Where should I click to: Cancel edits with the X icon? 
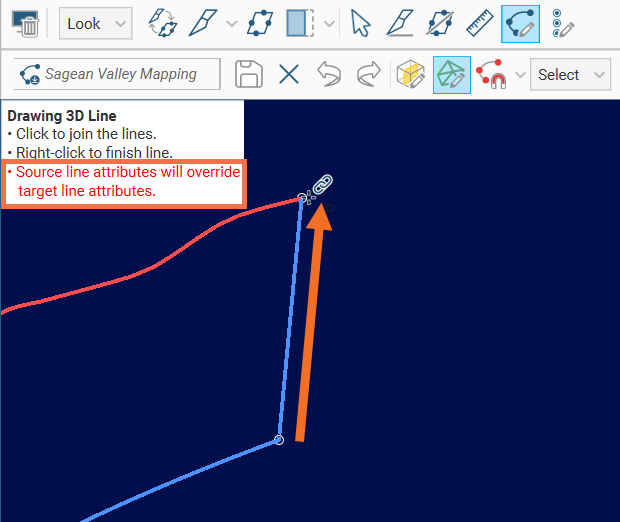click(289, 74)
